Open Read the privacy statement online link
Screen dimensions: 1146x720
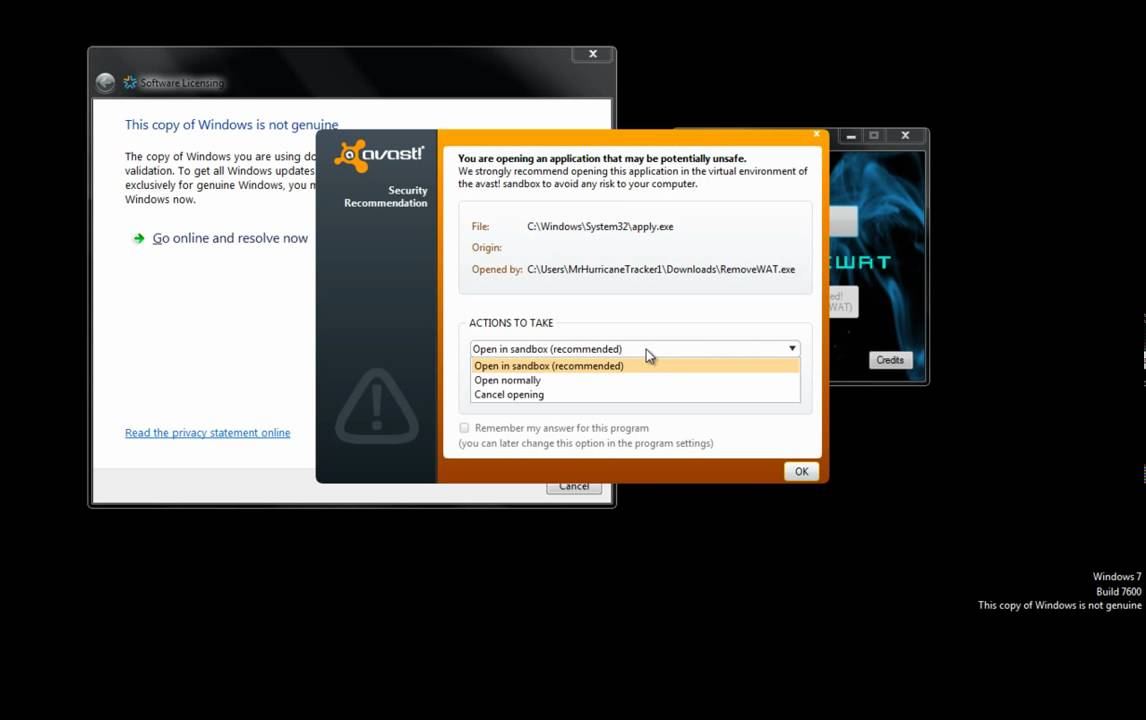(208, 433)
